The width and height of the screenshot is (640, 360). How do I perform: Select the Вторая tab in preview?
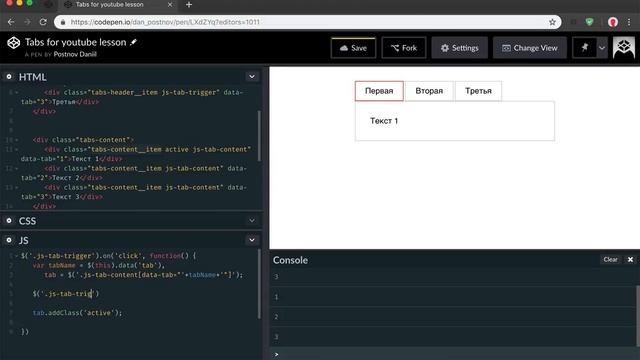(429, 91)
